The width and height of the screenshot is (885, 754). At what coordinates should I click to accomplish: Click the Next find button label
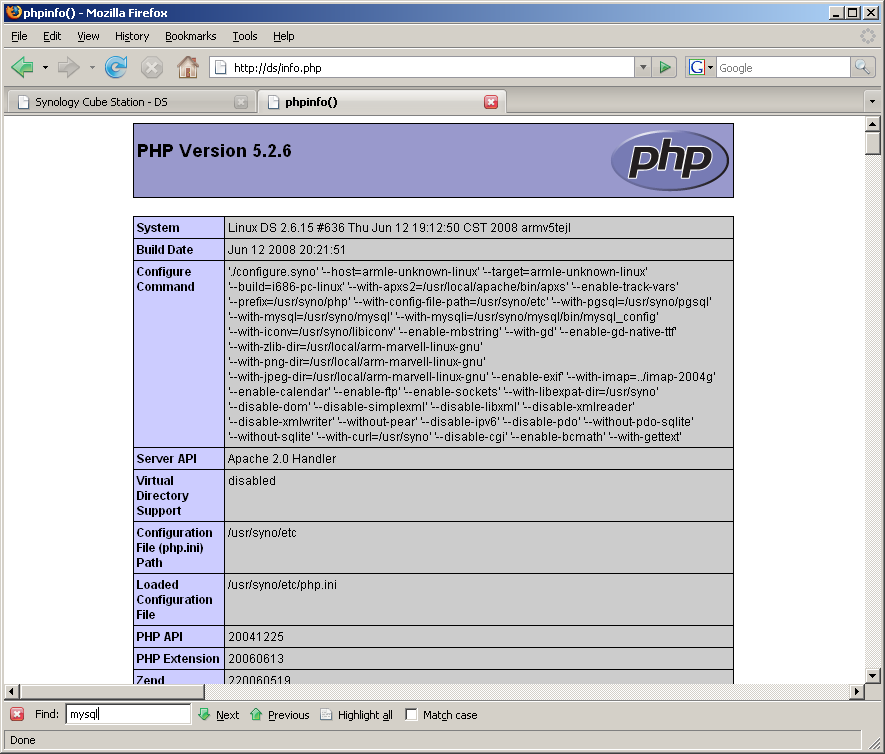(x=227, y=714)
